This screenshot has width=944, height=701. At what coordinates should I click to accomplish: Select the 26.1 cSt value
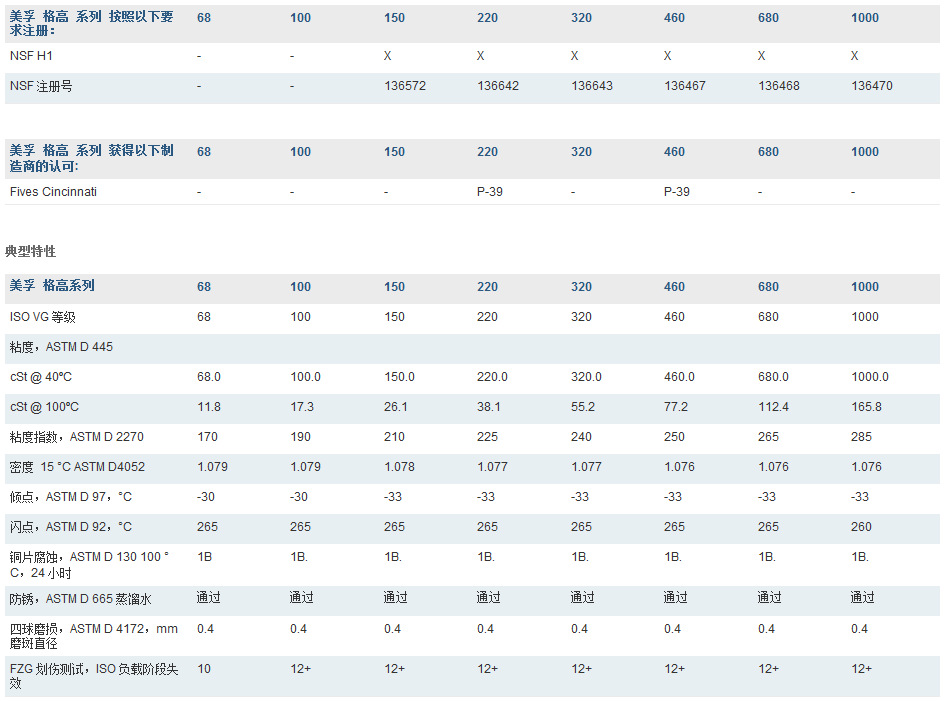click(396, 407)
